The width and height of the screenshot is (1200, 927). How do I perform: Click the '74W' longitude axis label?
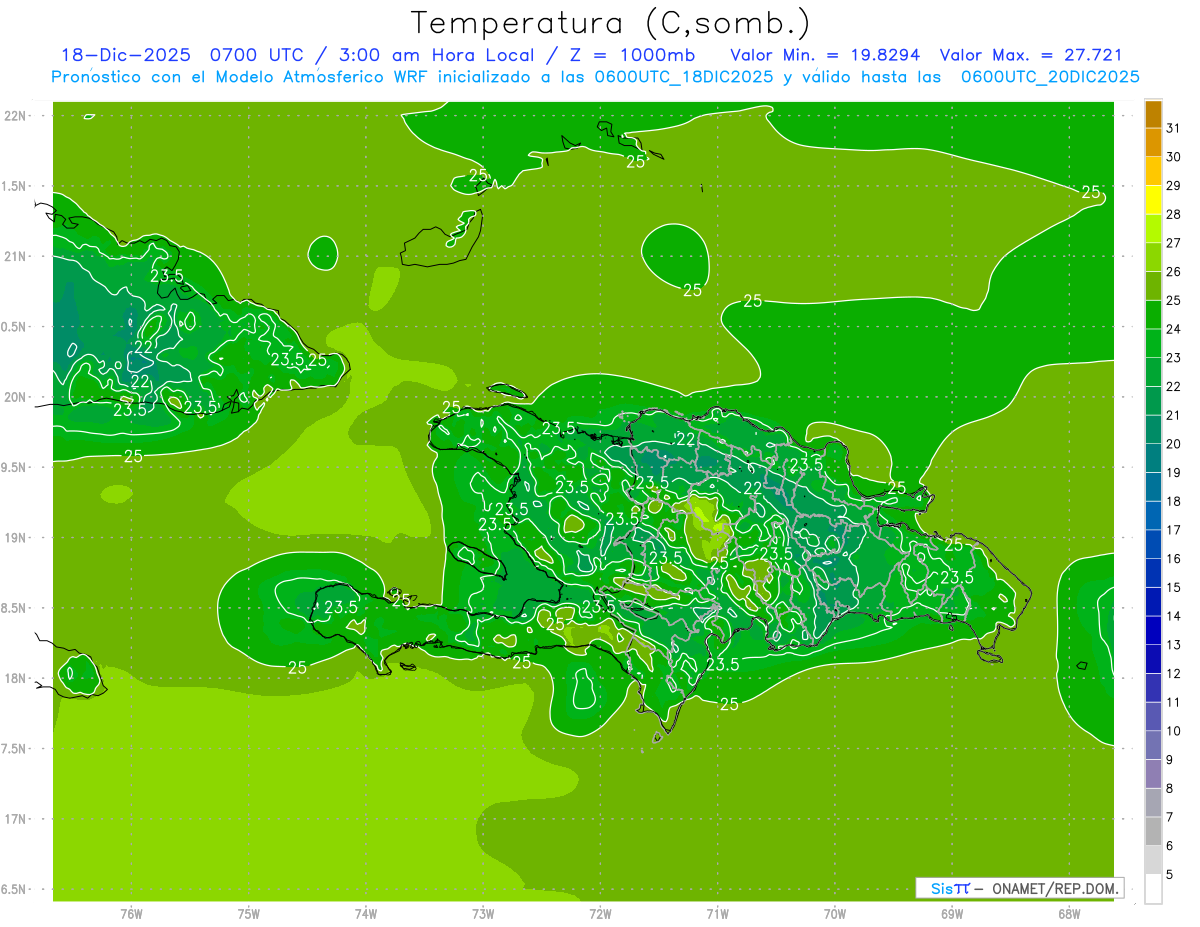tap(366, 914)
